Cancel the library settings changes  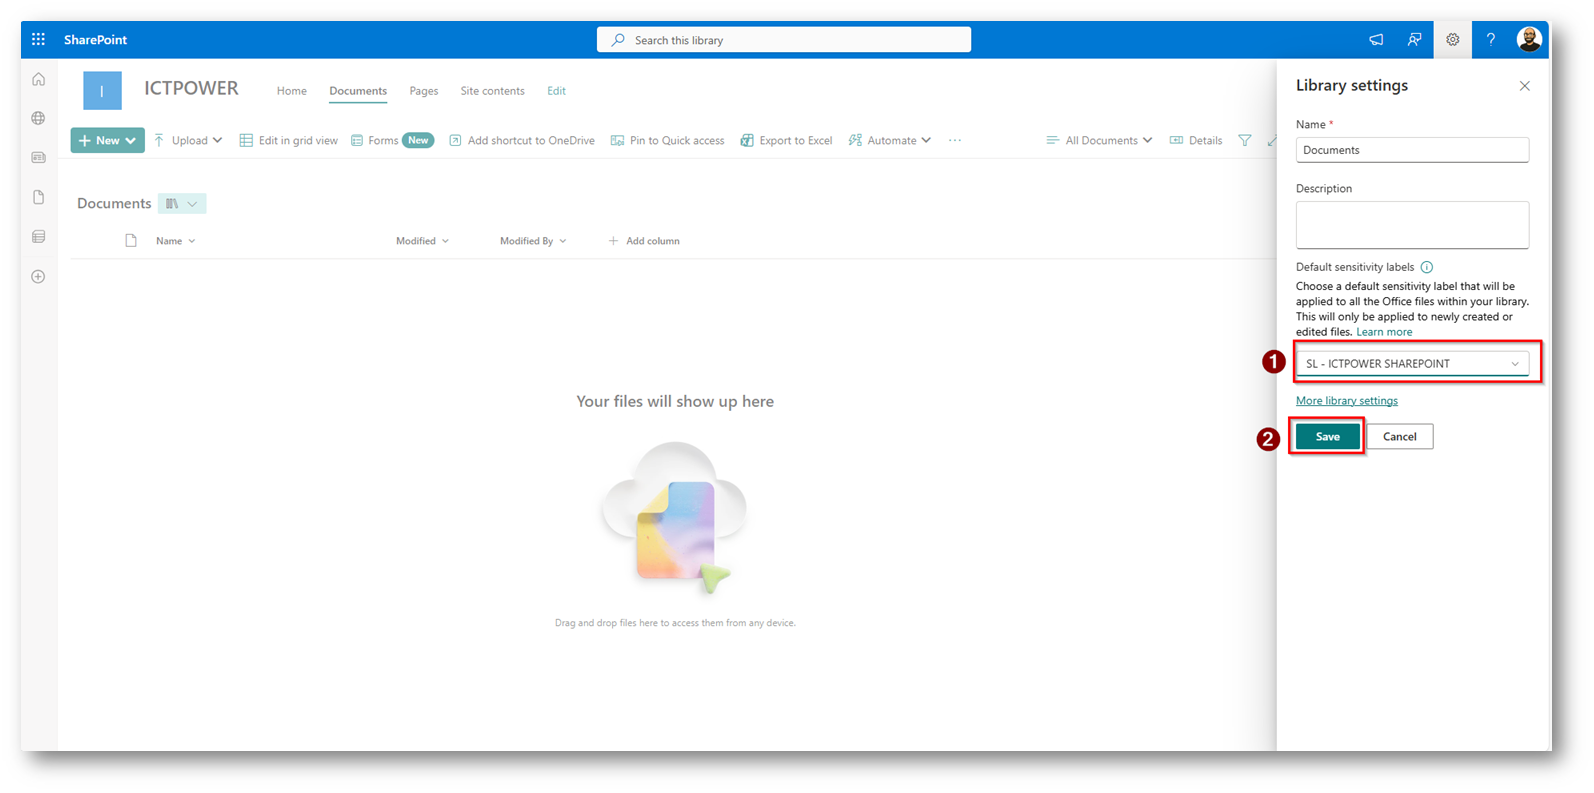point(1400,437)
